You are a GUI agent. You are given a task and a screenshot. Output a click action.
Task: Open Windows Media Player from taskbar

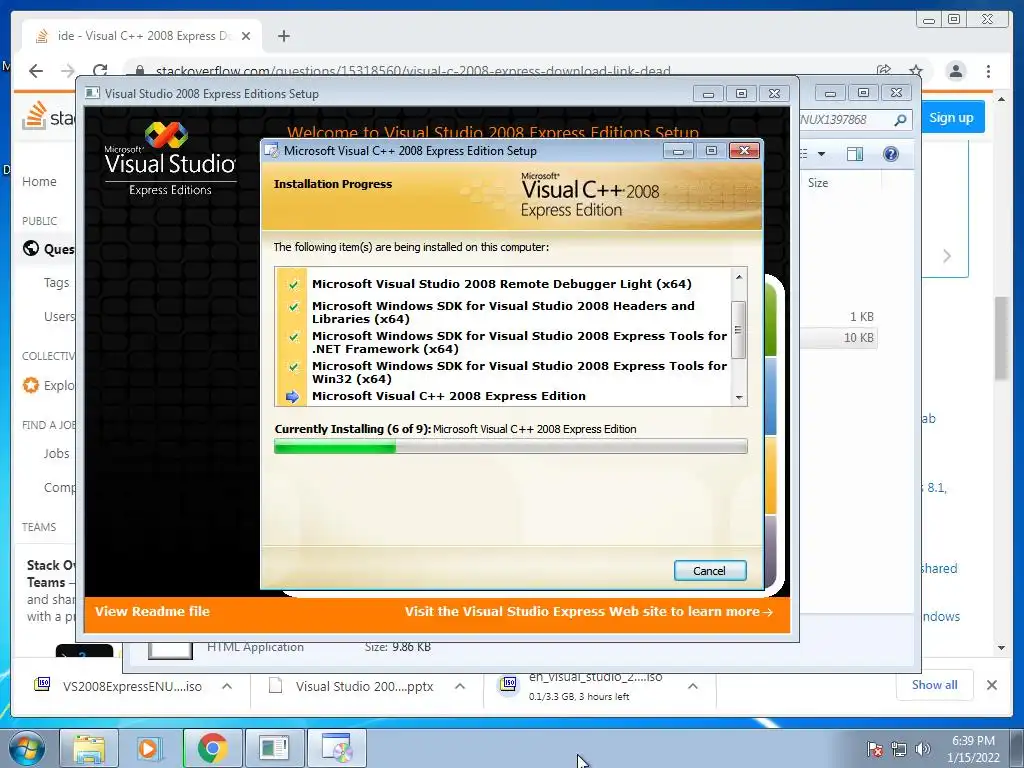point(150,748)
